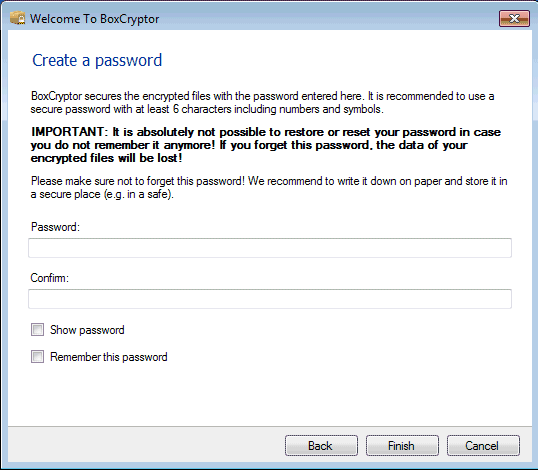
Task: Click the "Create a password" heading
Action: (97, 61)
